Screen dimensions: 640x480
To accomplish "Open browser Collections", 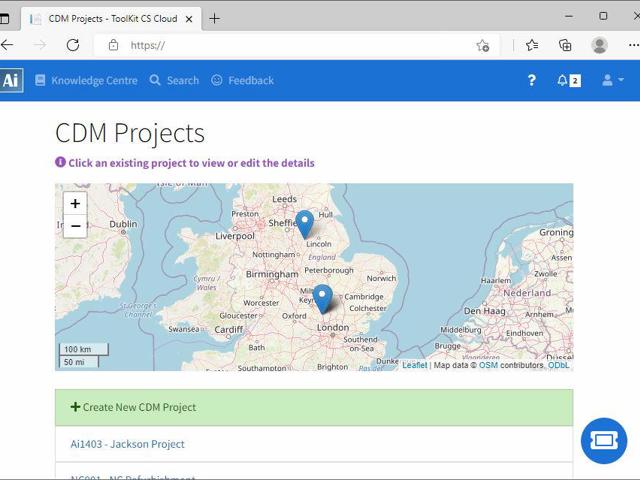I will click(565, 45).
